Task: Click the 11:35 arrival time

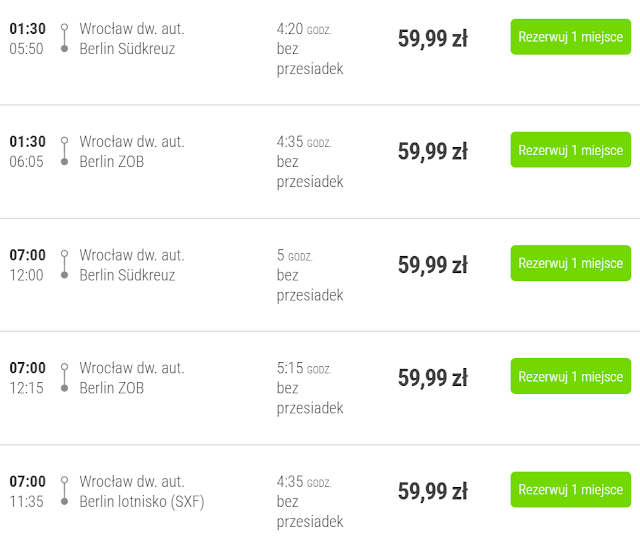Action: 26,501
